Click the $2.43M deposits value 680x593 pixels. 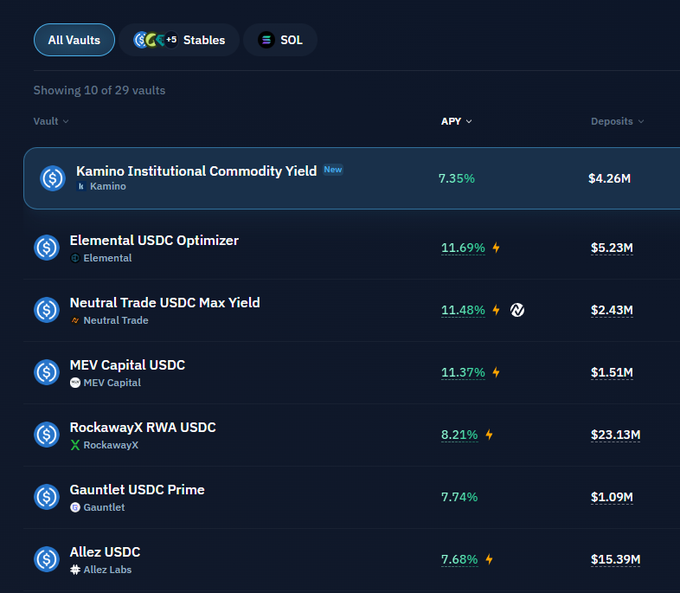(612, 311)
